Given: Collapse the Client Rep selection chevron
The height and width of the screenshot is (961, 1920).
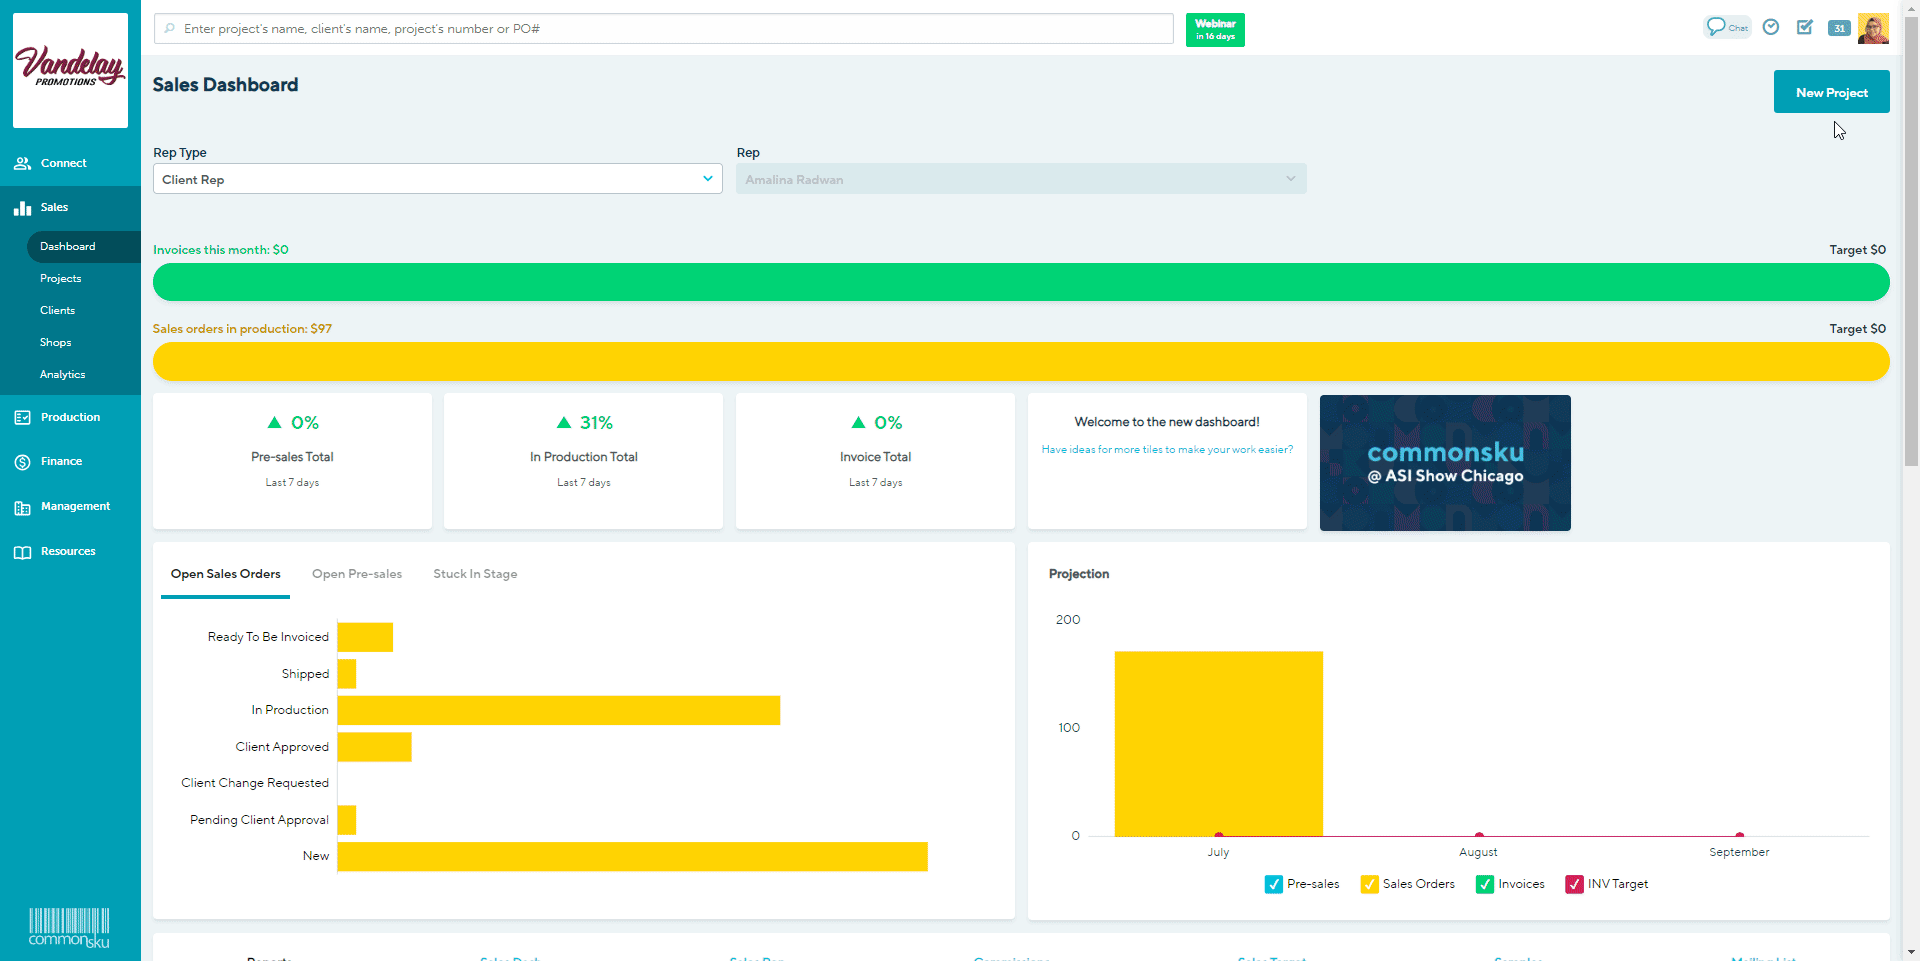Looking at the screenshot, I should (x=708, y=179).
